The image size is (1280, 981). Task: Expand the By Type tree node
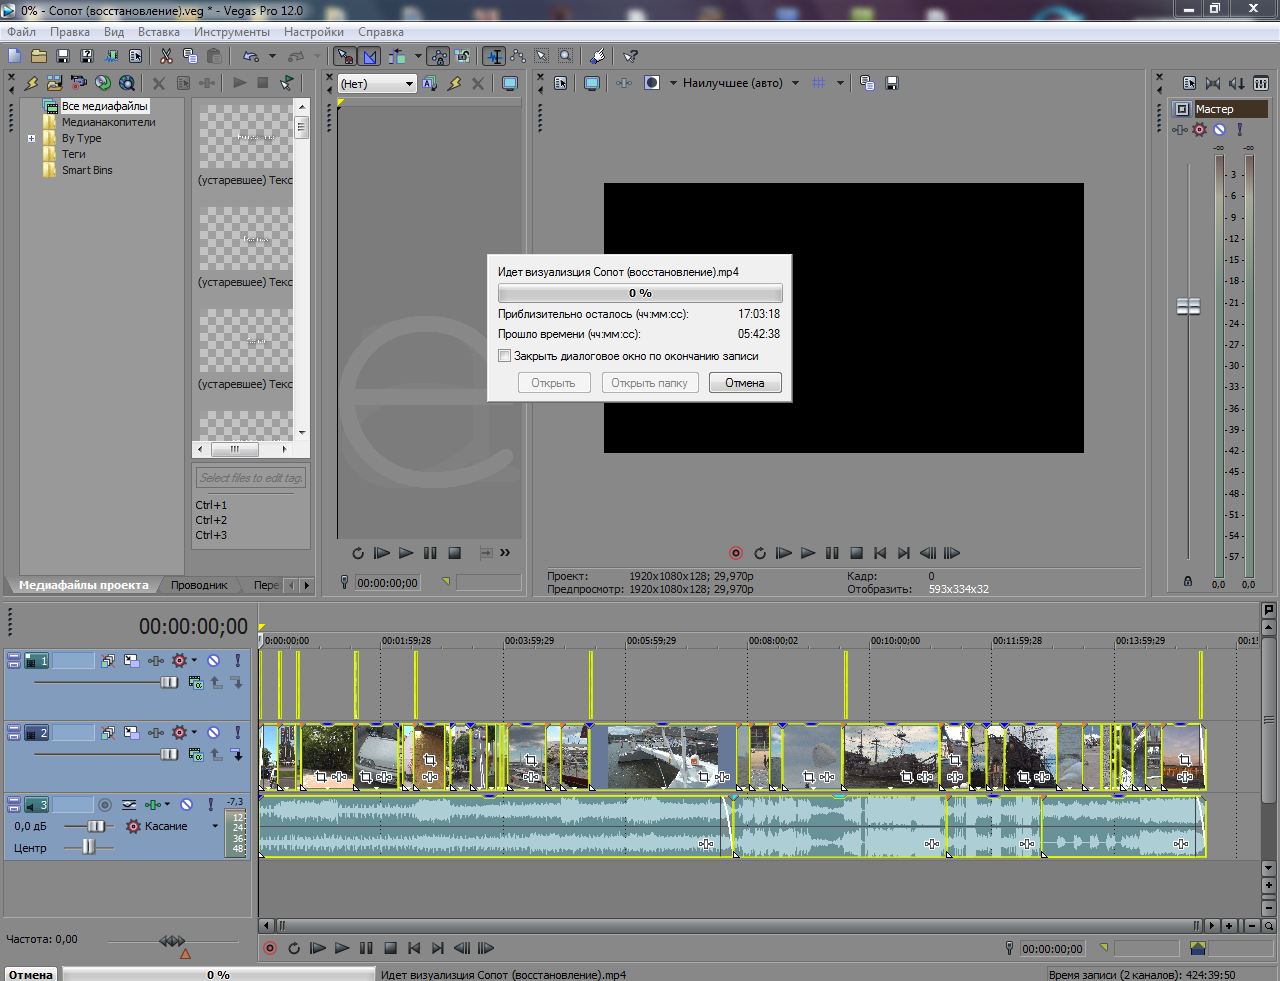pyautogui.click(x=31, y=139)
